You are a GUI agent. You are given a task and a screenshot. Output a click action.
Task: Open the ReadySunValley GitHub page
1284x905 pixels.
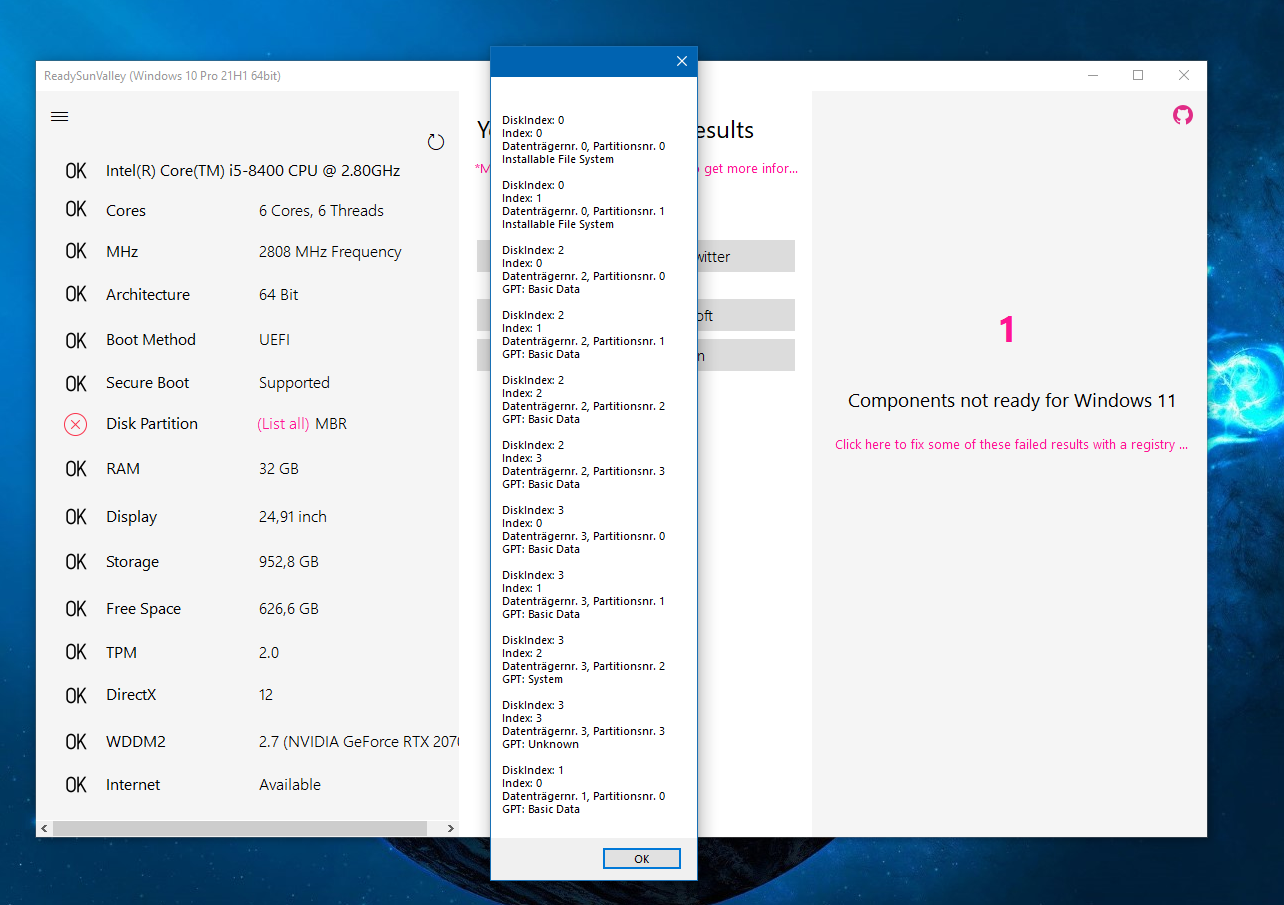[x=1182, y=115]
